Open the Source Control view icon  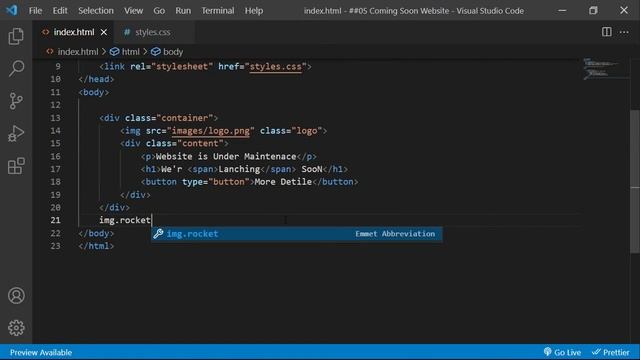16,101
